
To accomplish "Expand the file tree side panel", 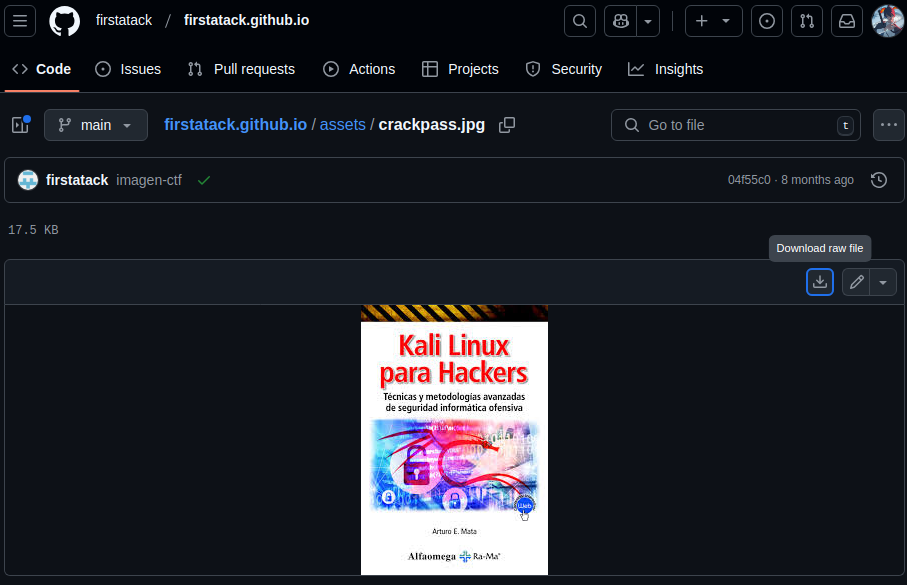I will 21,125.
